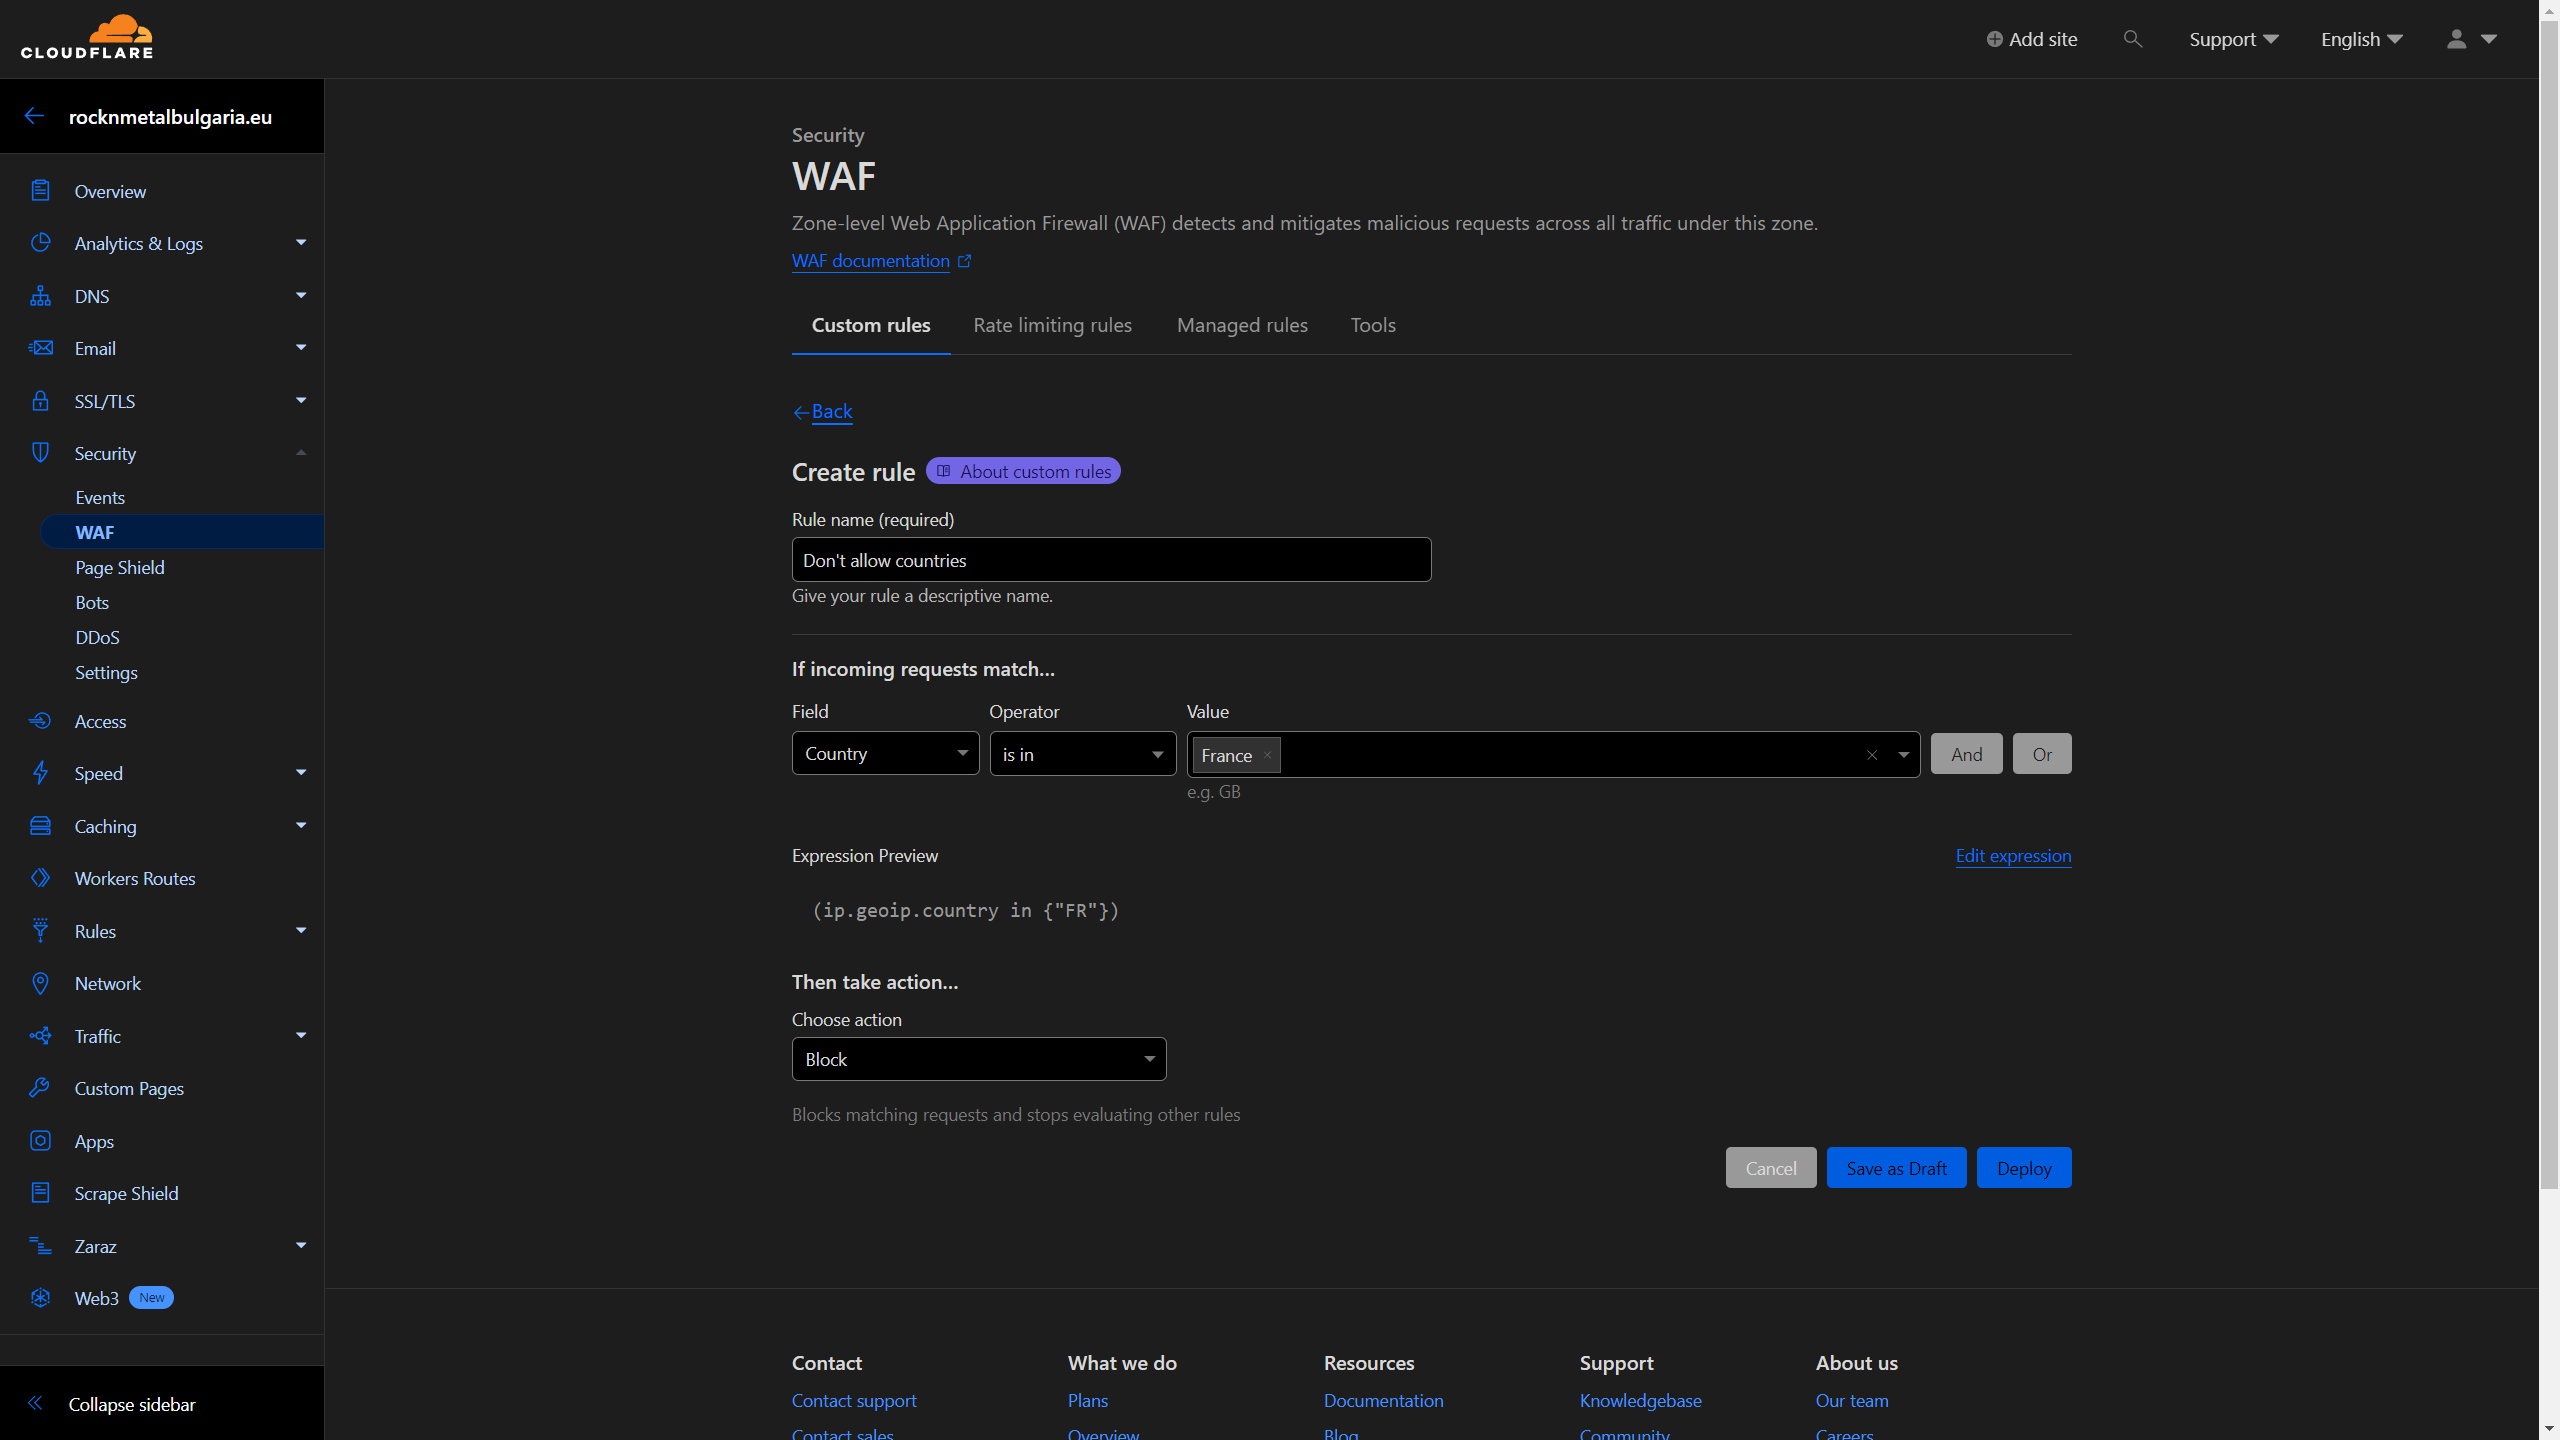Click the Scrape Shield icon
Viewport: 2560px width, 1440px height.
[x=40, y=1193]
